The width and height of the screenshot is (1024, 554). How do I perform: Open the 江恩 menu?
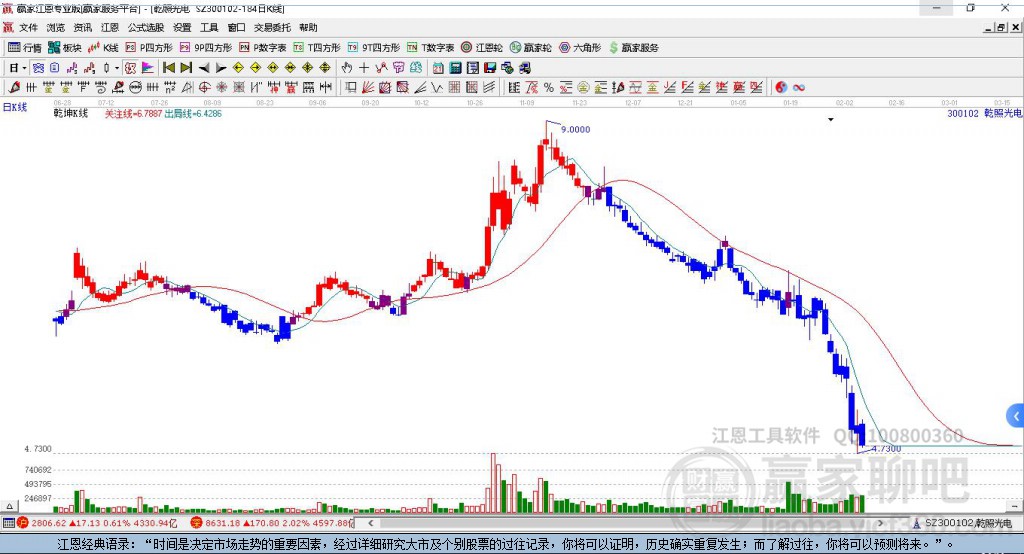(x=110, y=27)
